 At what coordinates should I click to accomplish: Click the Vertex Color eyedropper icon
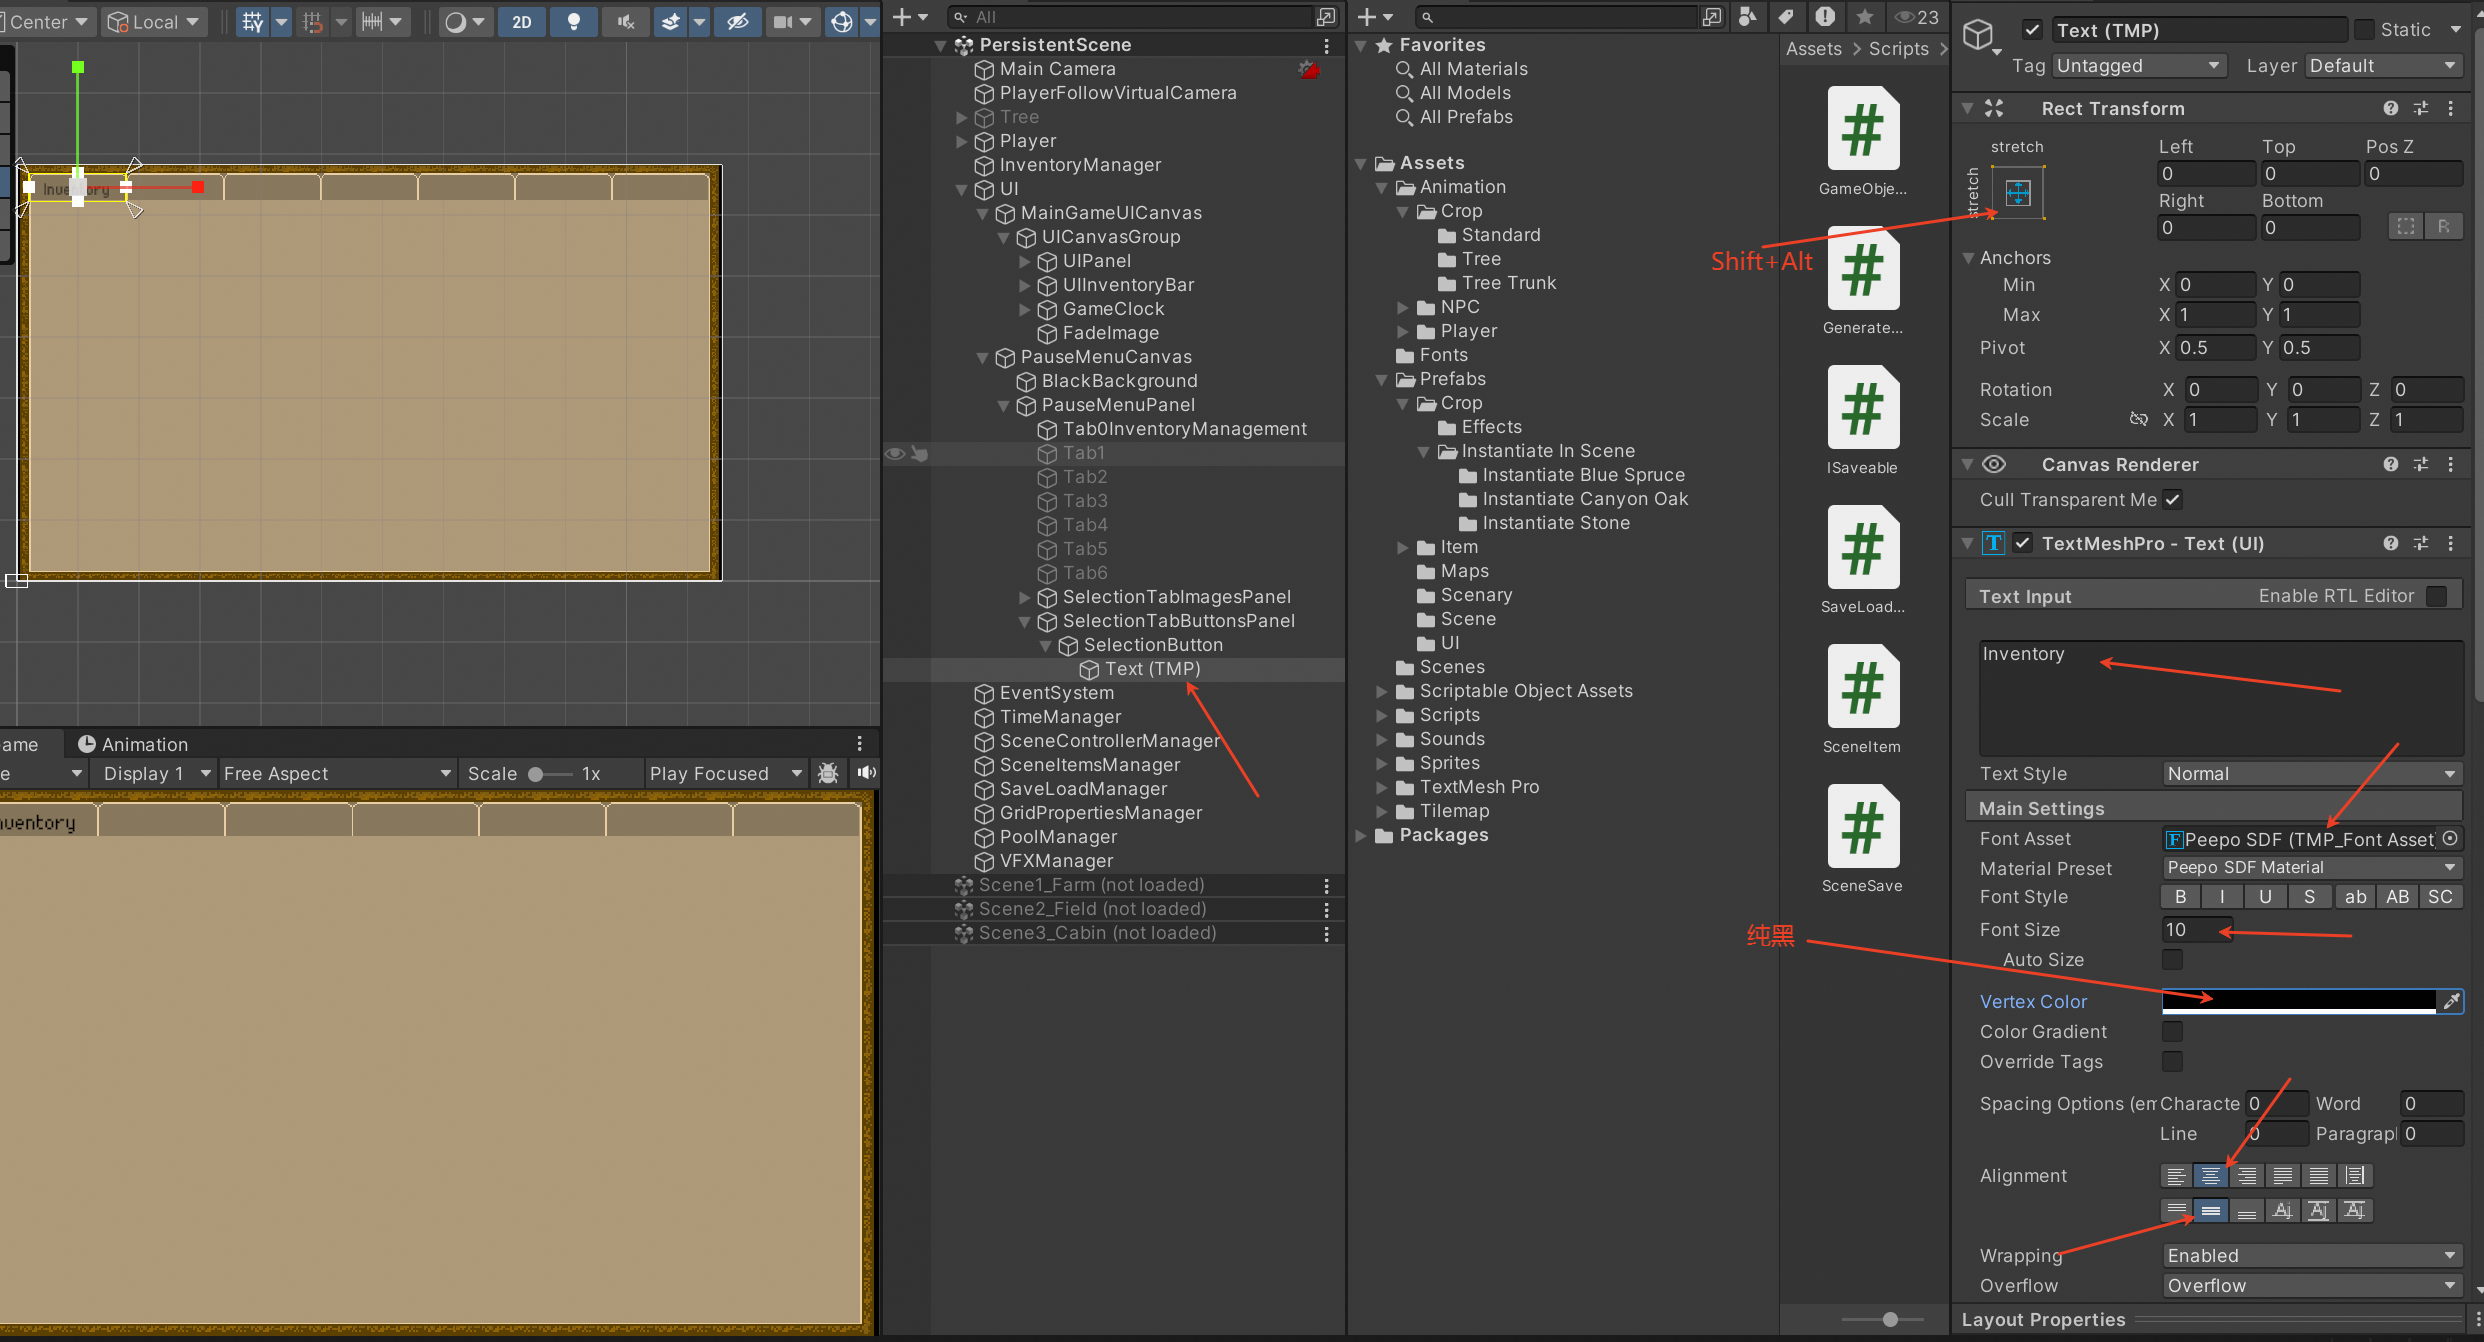pos(2451,1001)
